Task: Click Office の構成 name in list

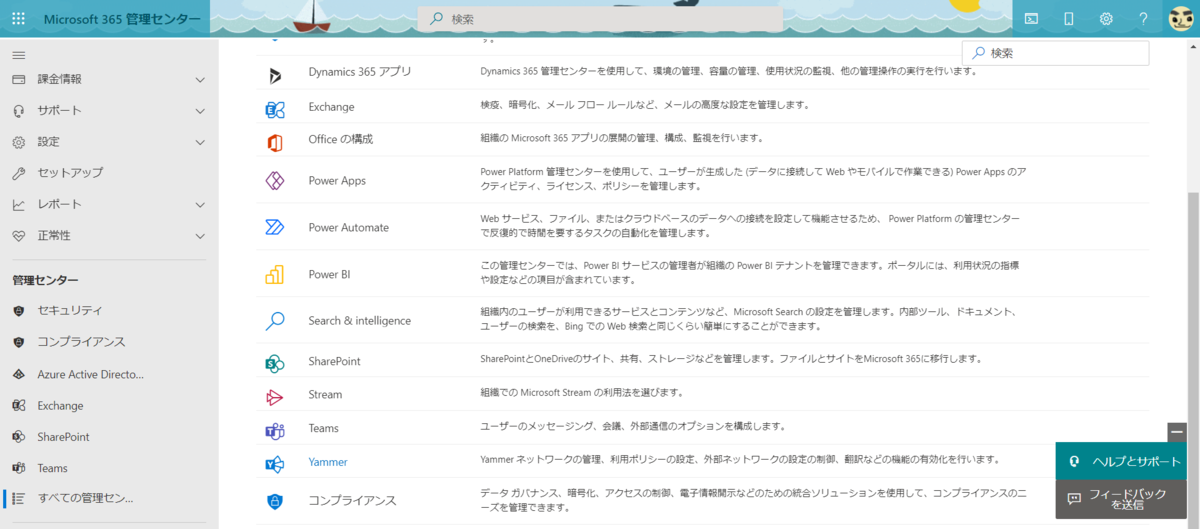Action: point(341,140)
